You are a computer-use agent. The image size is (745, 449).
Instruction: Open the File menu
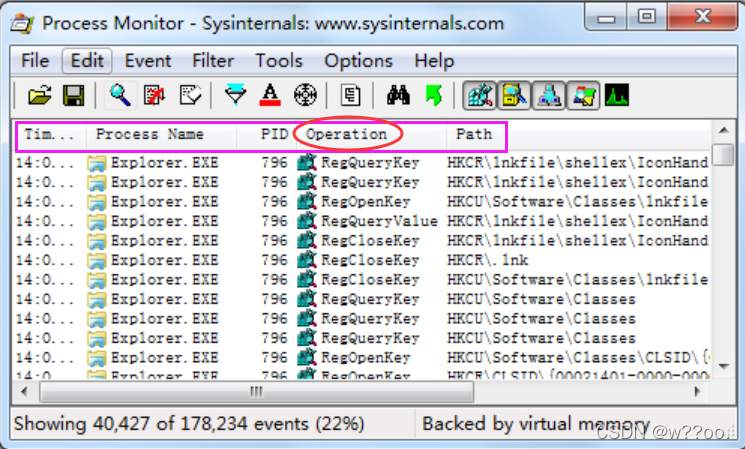(35, 61)
